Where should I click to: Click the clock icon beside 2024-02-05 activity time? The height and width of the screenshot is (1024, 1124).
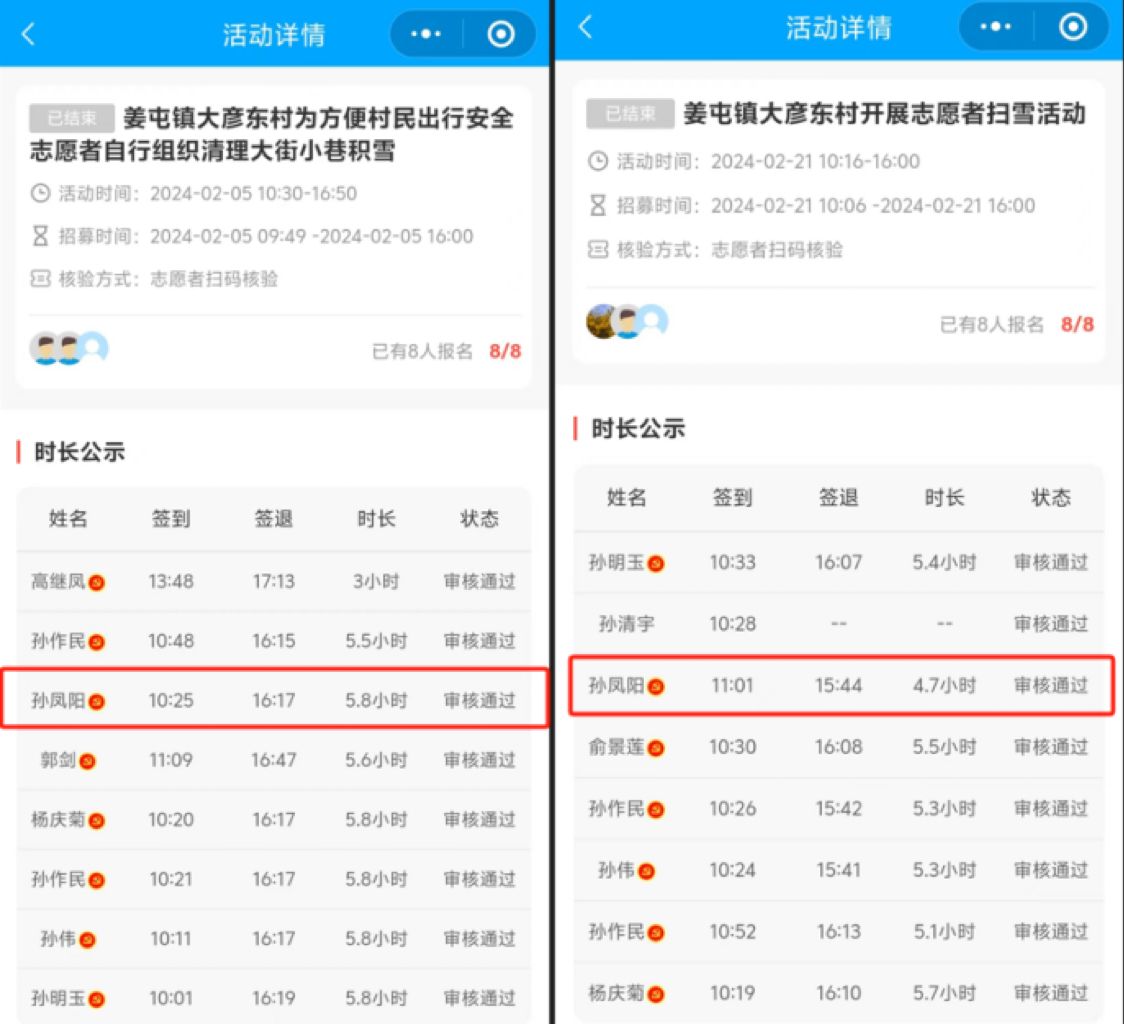click(x=40, y=193)
